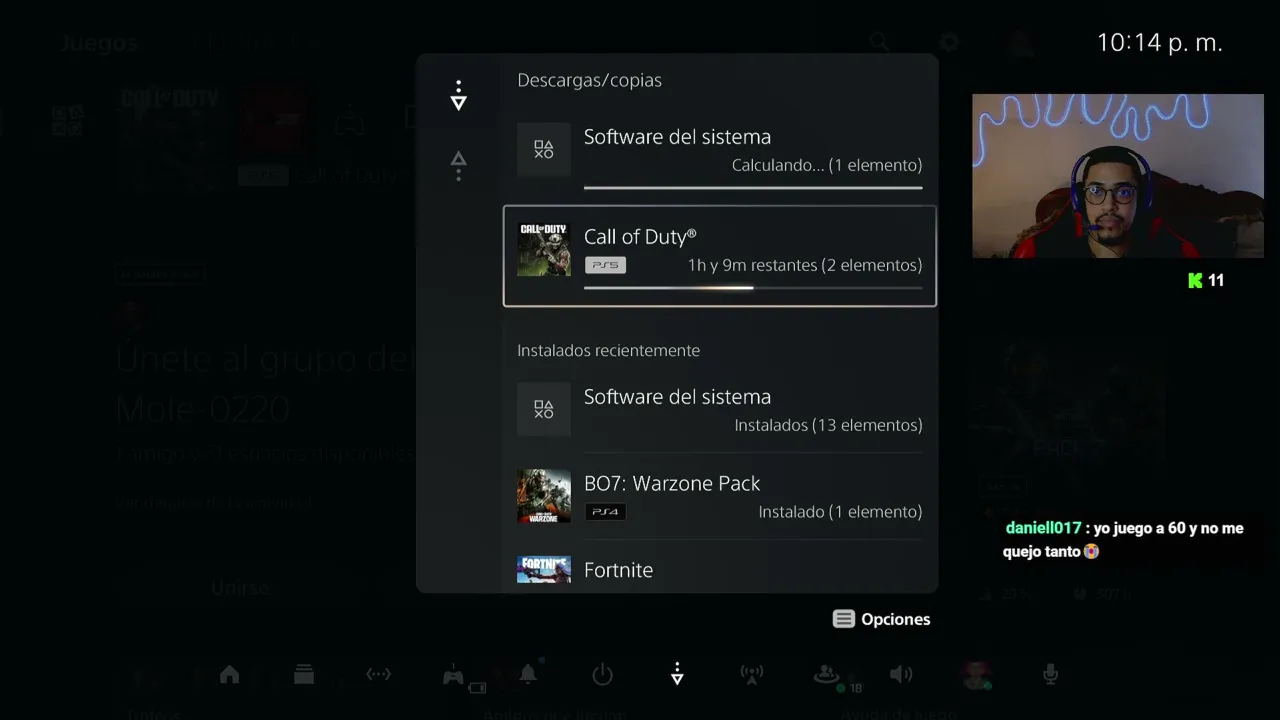The image size is (1280, 720).
Task: Click system software icon beside Instalados entry
Action: click(x=544, y=410)
